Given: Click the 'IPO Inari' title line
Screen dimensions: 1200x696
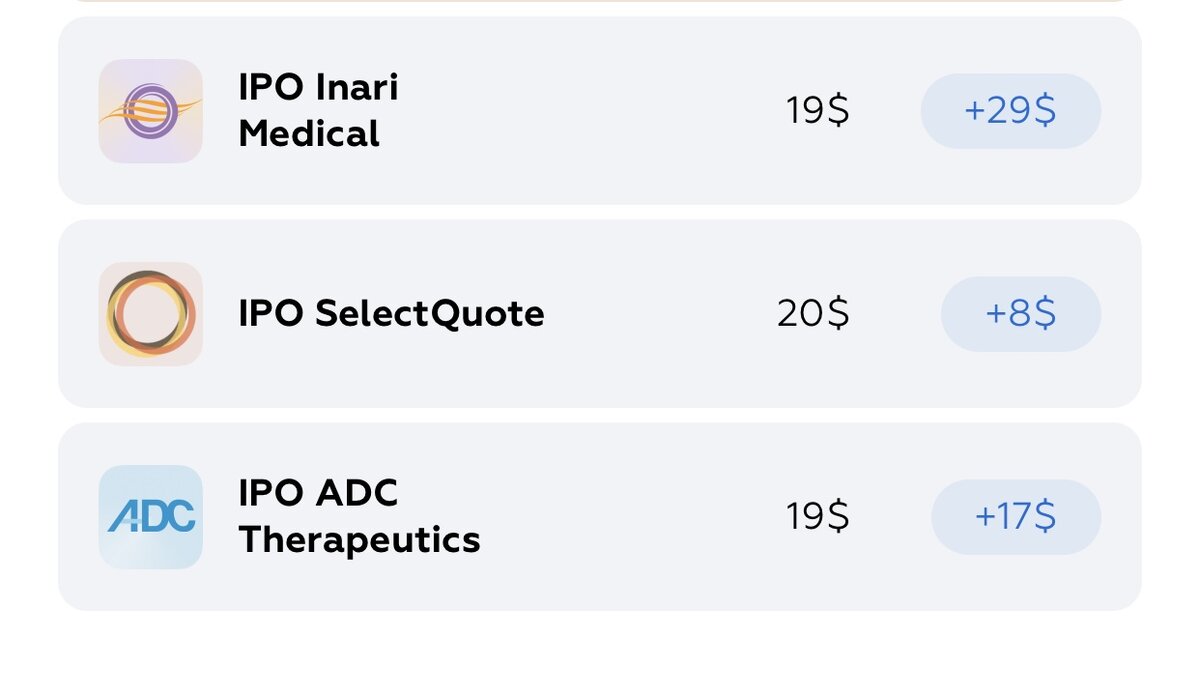Looking at the screenshot, I should (x=318, y=88).
